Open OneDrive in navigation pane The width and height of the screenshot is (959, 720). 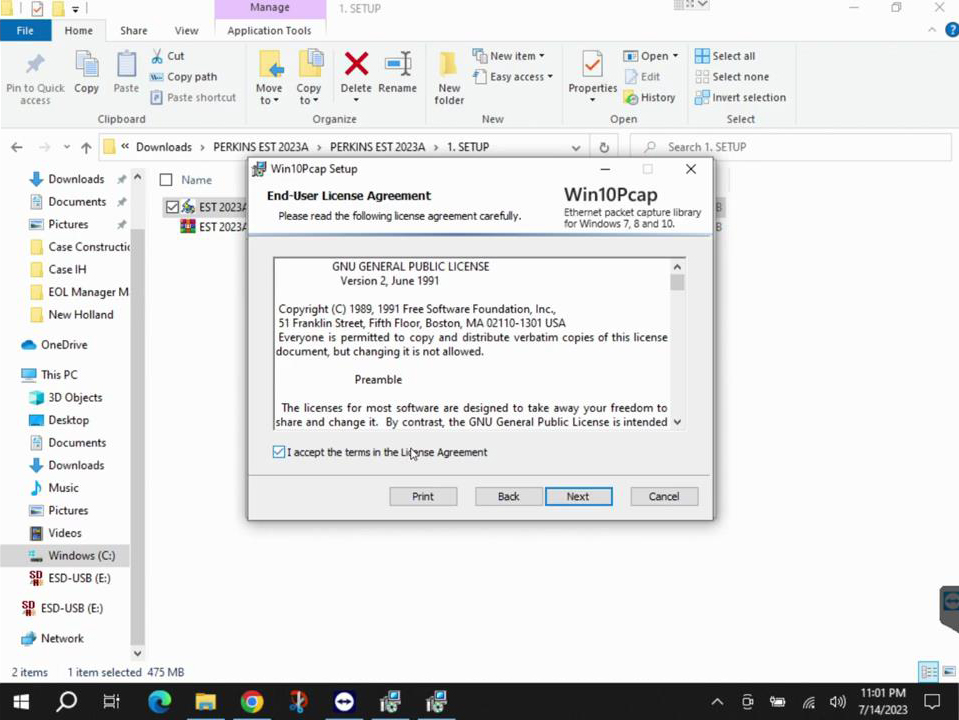pyautogui.click(x=55, y=345)
